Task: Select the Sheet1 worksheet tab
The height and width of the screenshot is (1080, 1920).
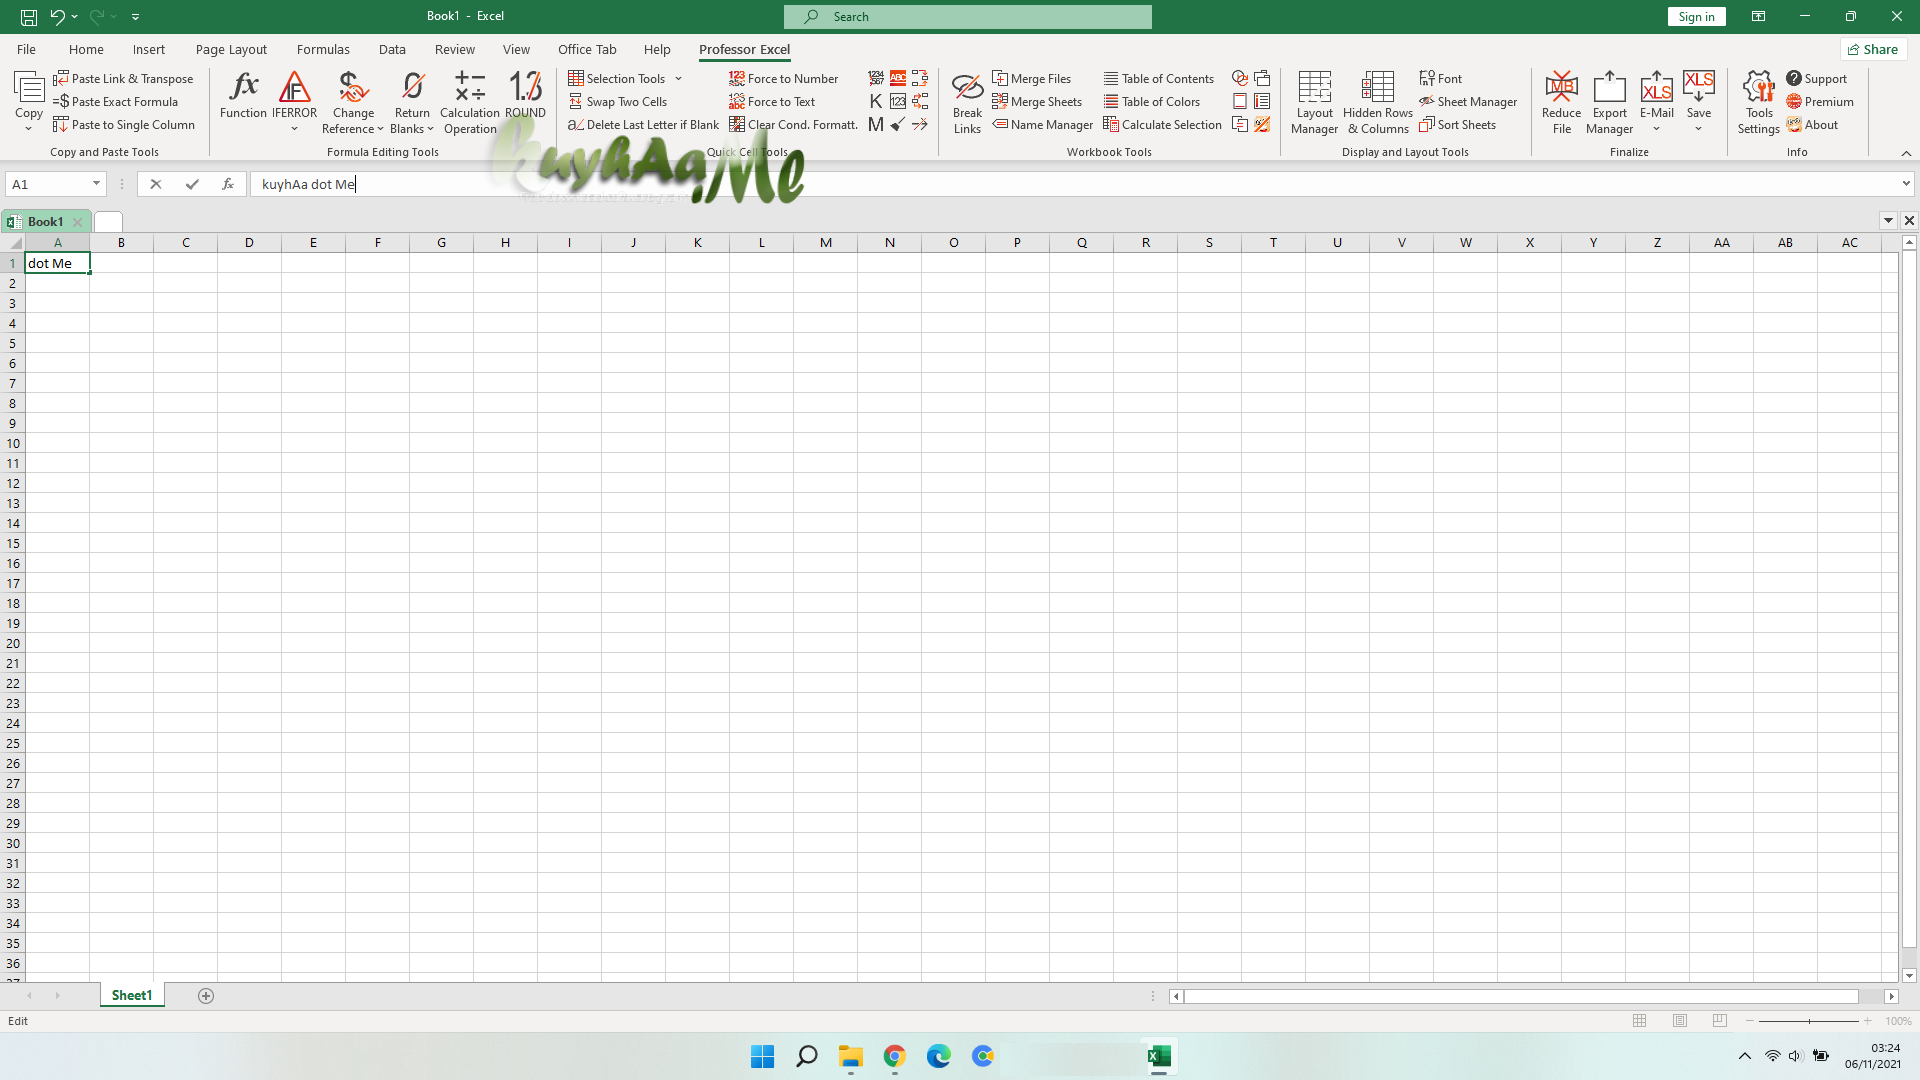Action: pyautogui.click(x=131, y=996)
